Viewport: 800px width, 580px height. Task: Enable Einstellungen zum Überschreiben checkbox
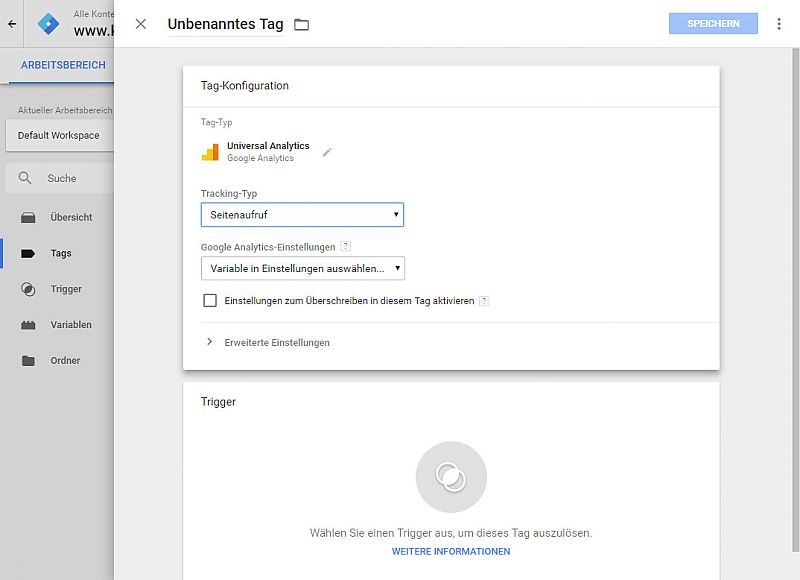210,300
